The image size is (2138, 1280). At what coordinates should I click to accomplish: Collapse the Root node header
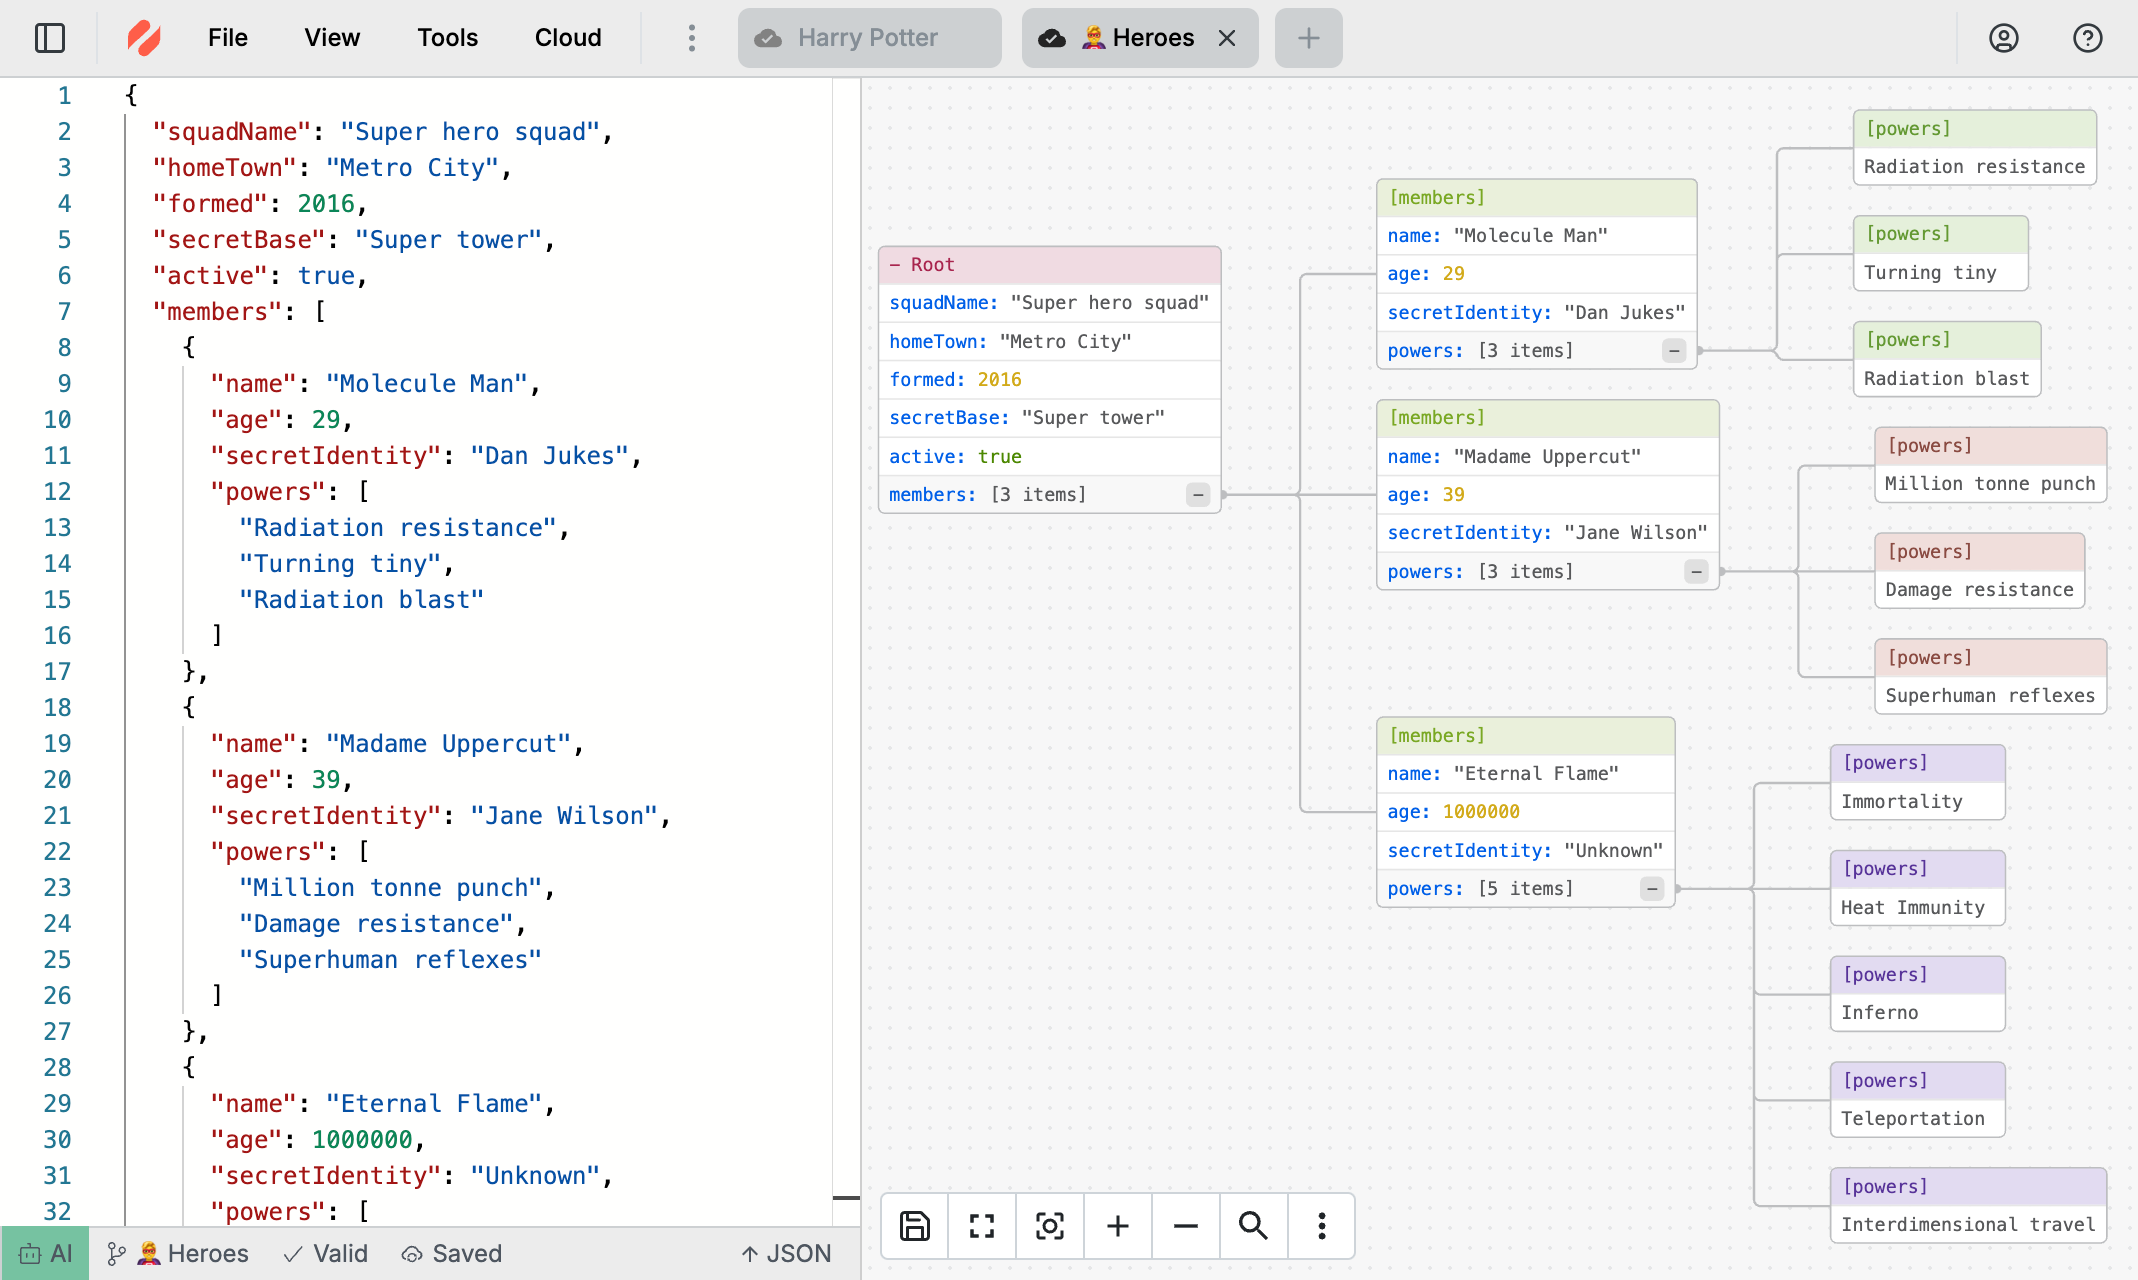1049,265
